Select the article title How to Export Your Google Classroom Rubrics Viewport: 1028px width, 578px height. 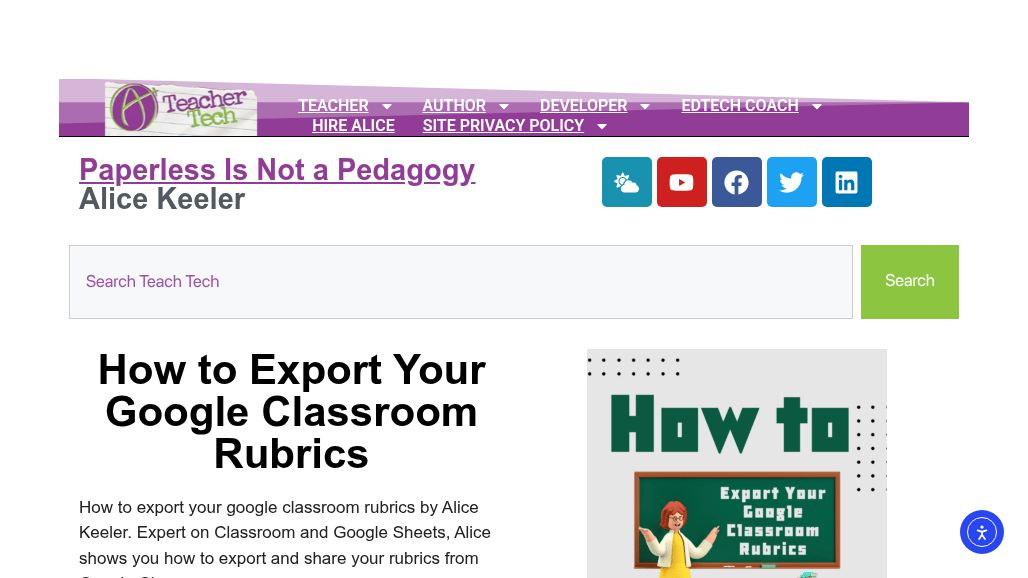click(x=292, y=412)
